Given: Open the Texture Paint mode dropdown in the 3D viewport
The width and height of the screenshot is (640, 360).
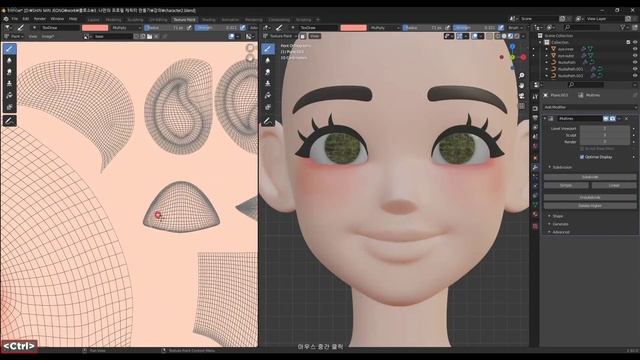Looking at the screenshot, I should click(x=283, y=36).
